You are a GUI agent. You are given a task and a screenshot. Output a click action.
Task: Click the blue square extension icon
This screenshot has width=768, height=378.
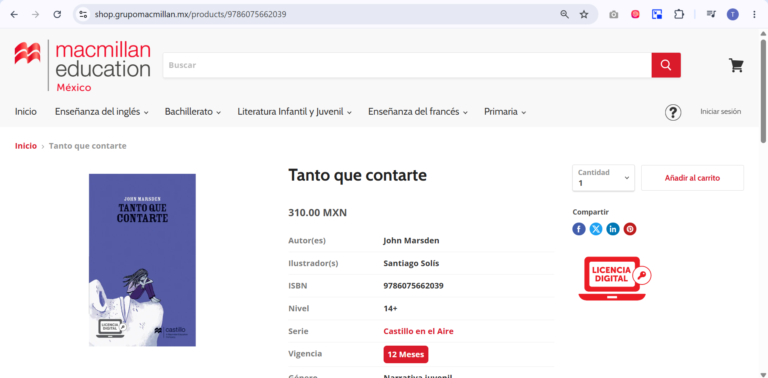point(657,14)
